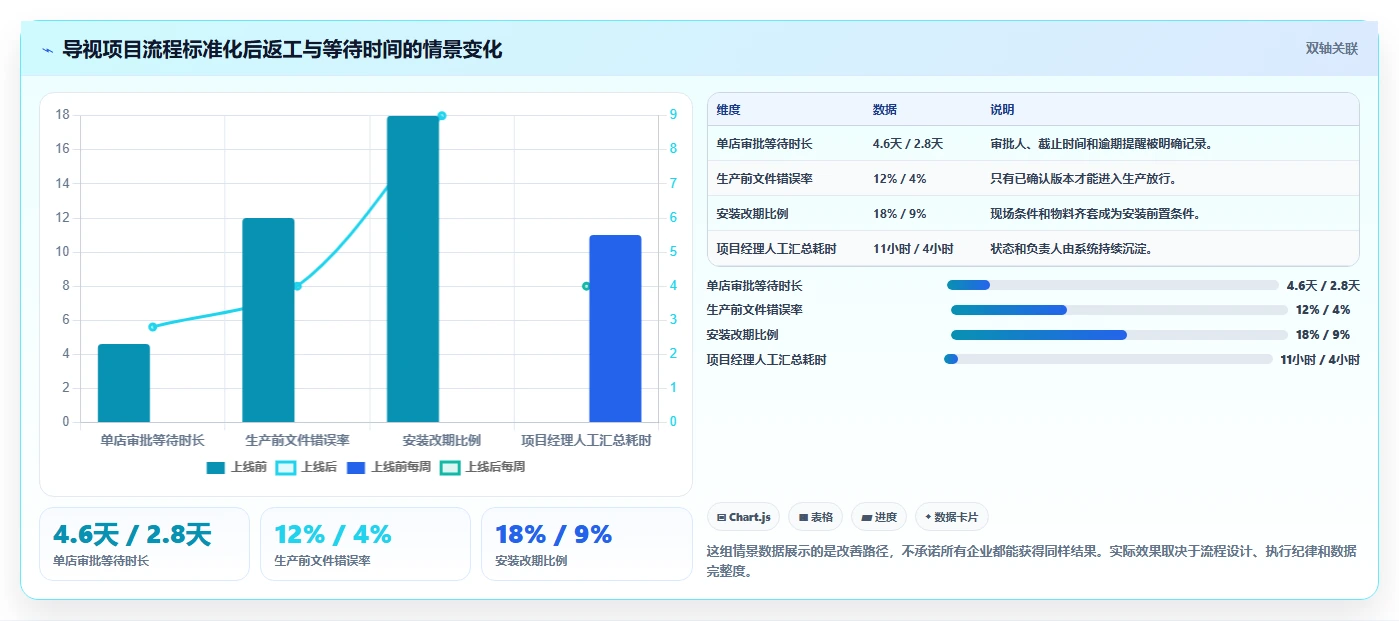1399x621 pixels.
Task: Click the 进度 tag
Action: point(879,517)
